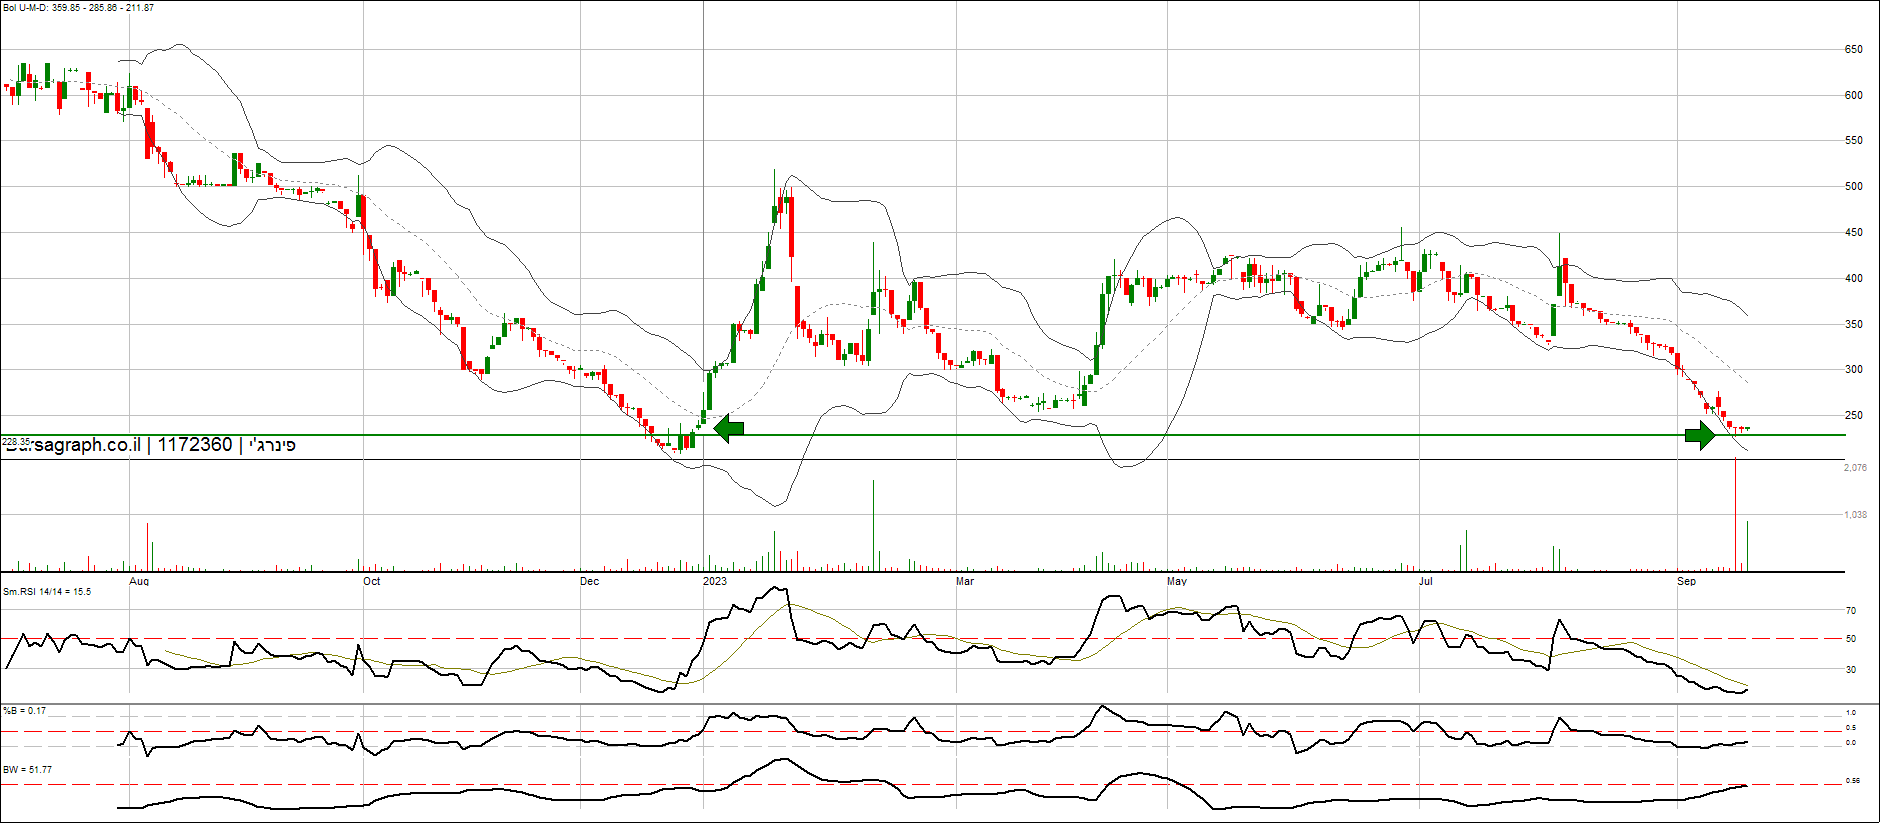Click the %B = 0.17 indicator label
The image size is (1880, 823).
click(25, 711)
